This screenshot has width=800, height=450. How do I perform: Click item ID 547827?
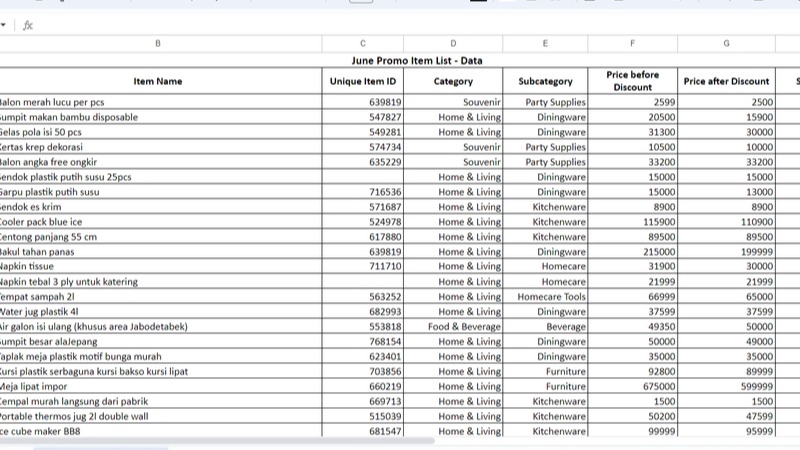click(x=363, y=117)
